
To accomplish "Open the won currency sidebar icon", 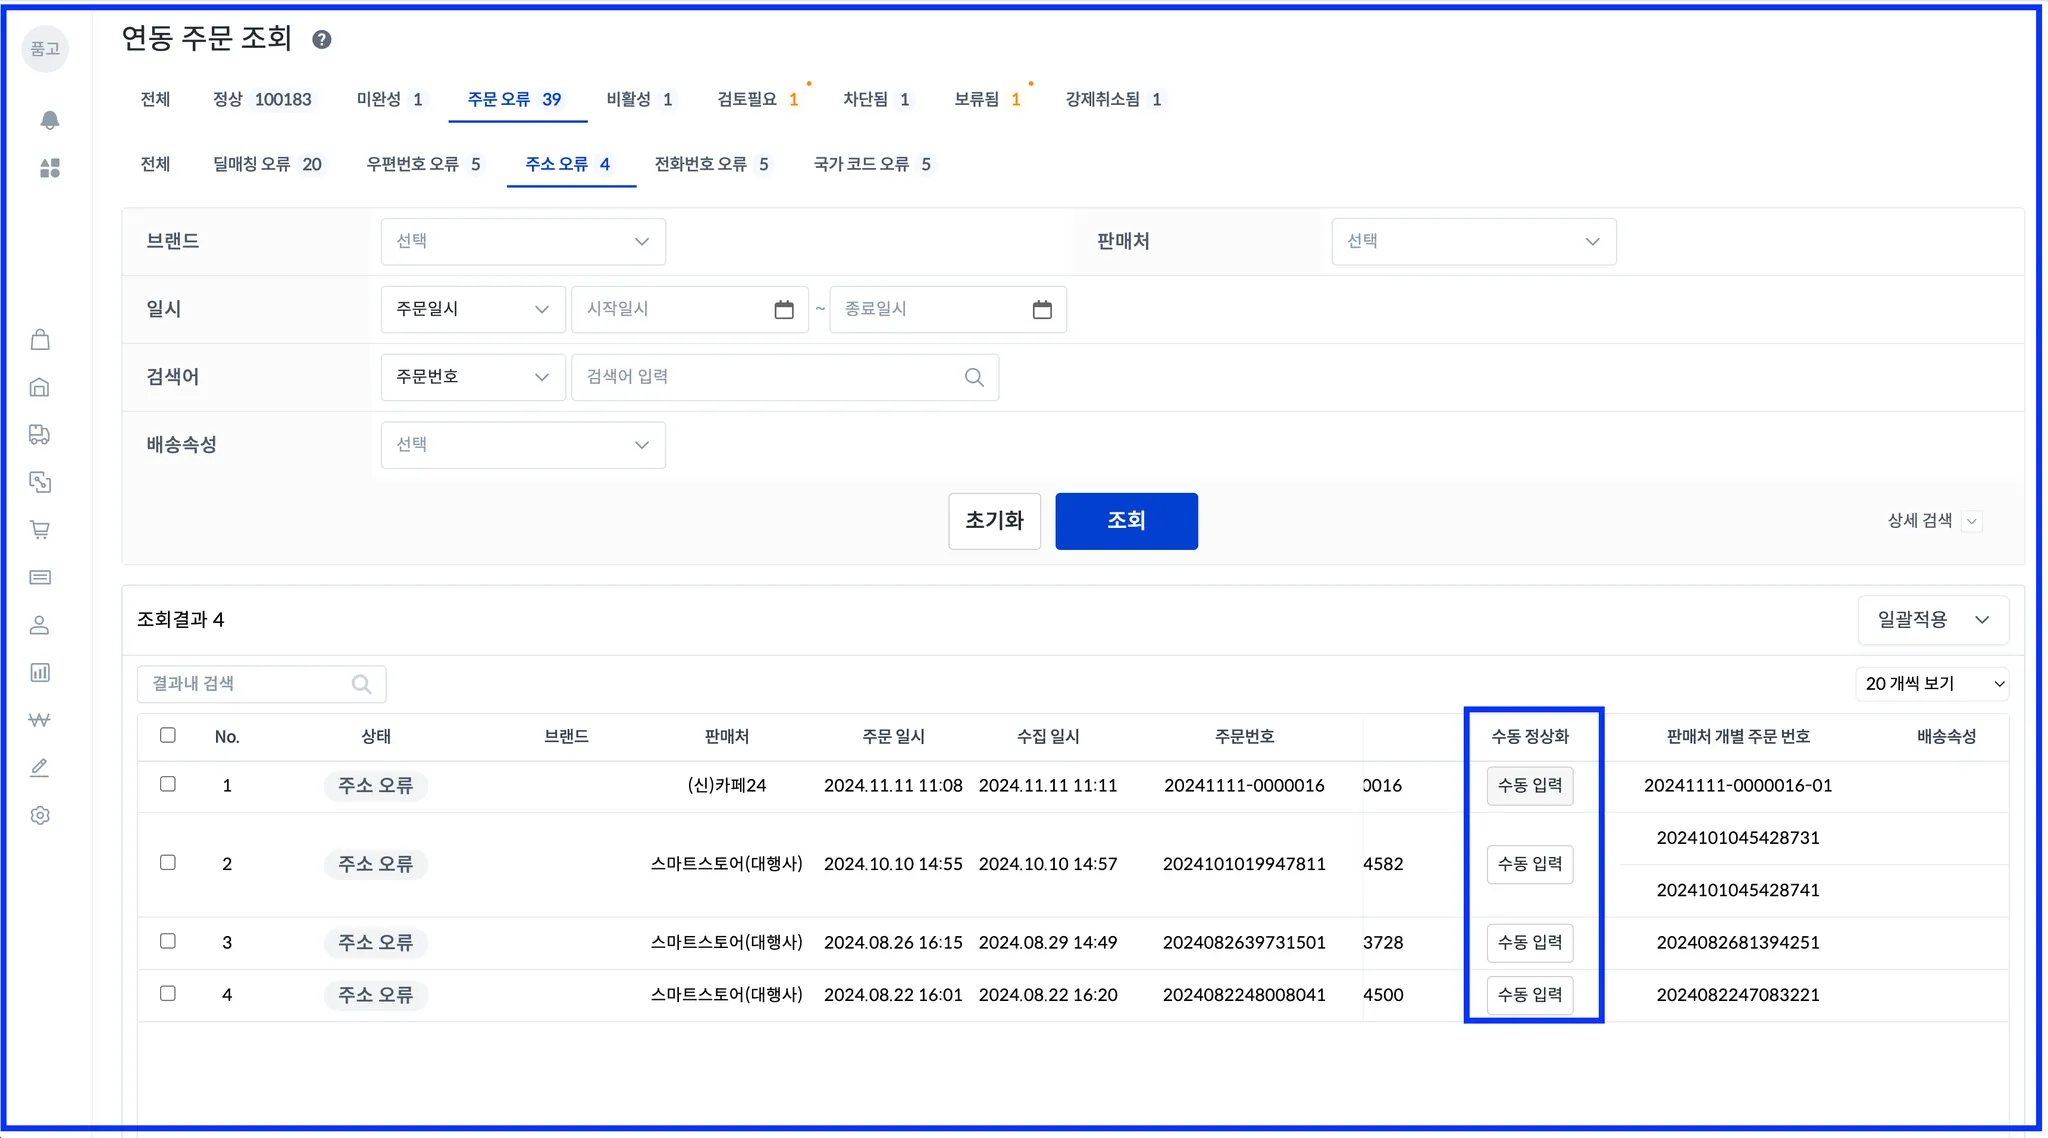I will (40, 720).
